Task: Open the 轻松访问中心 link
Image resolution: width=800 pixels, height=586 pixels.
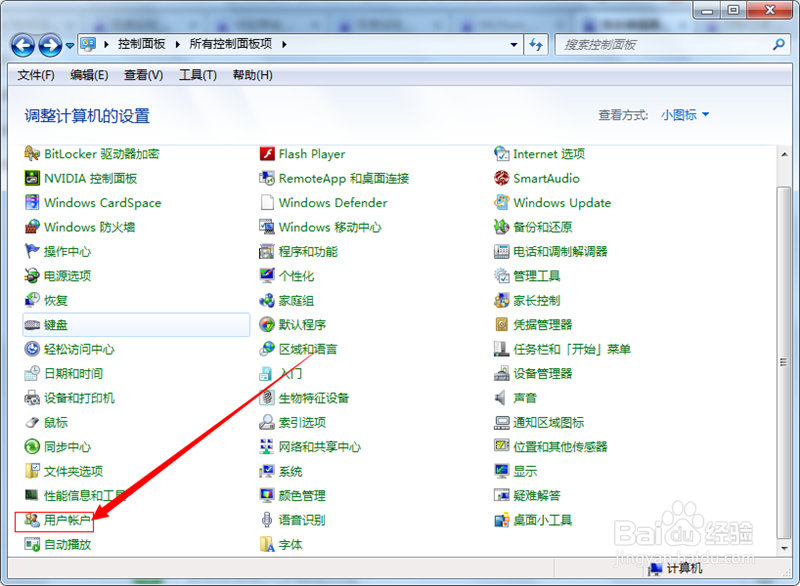Action: click(x=79, y=349)
